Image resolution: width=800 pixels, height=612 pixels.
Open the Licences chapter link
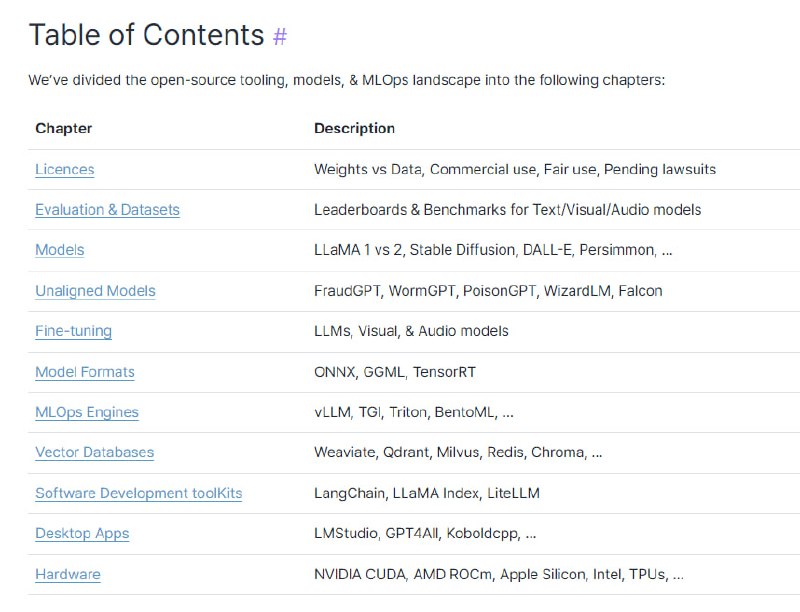point(65,169)
